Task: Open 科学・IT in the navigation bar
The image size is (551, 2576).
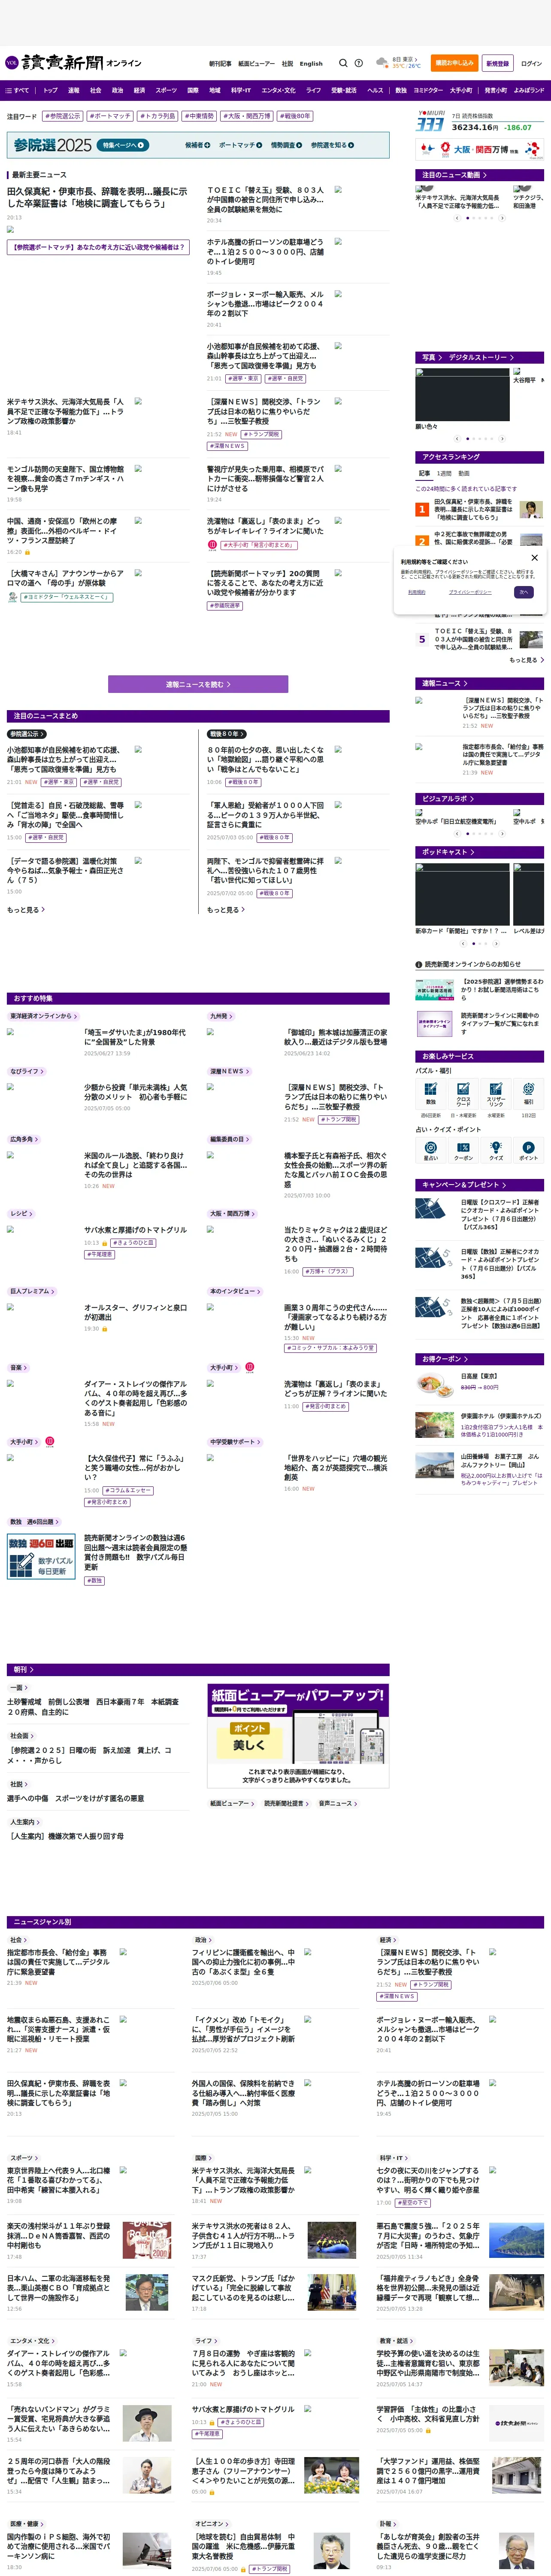Action: click(x=241, y=90)
